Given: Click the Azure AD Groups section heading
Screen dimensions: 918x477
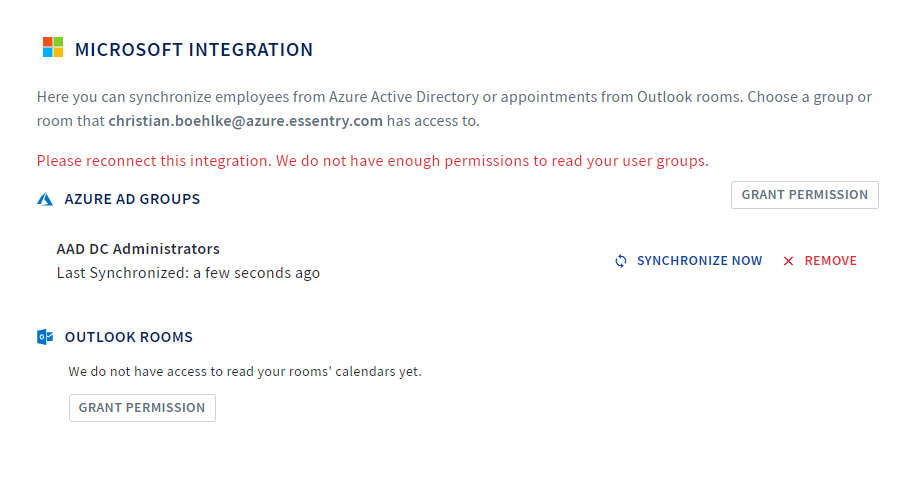Looking at the screenshot, I should 132,199.
